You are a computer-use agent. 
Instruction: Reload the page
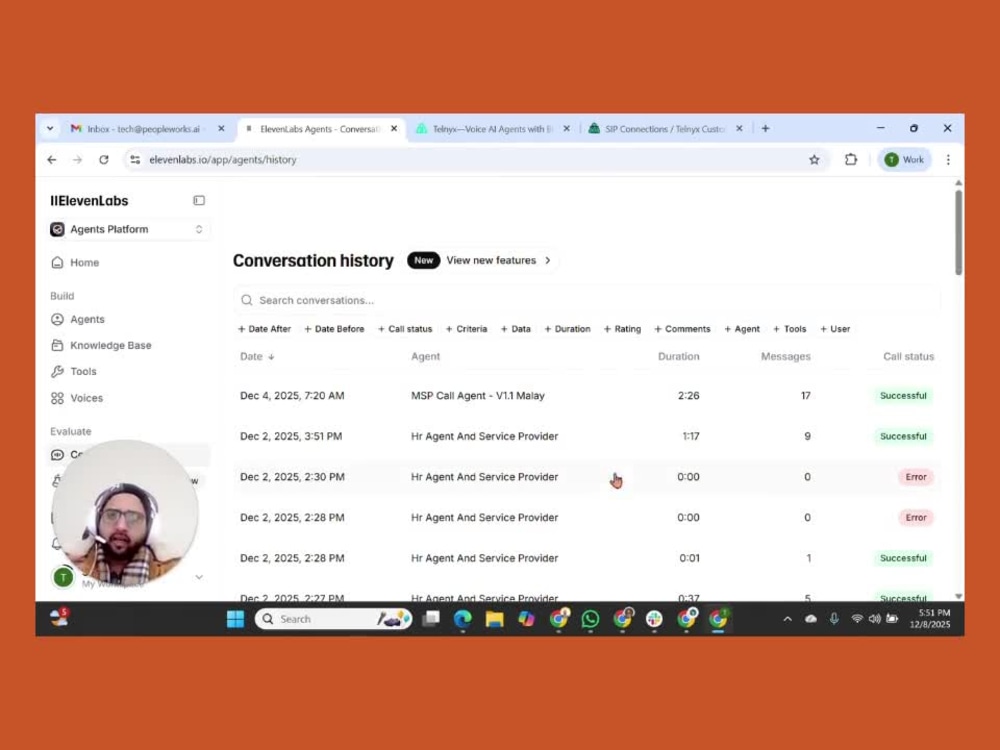pyautogui.click(x=103, y=160)
